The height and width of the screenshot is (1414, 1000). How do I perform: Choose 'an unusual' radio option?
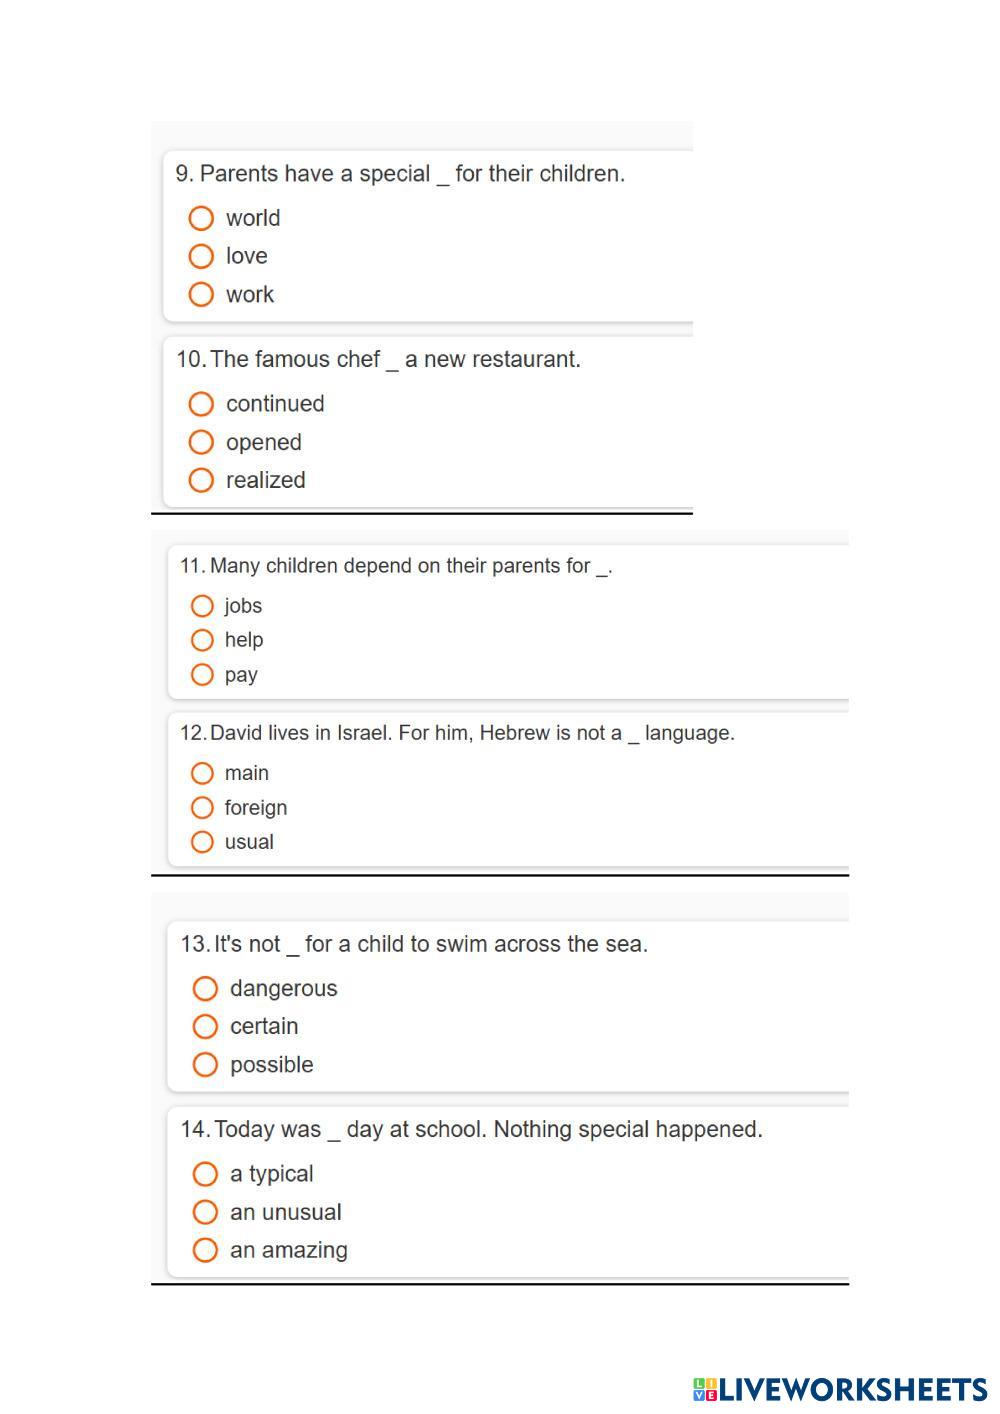coord(205,1212)
